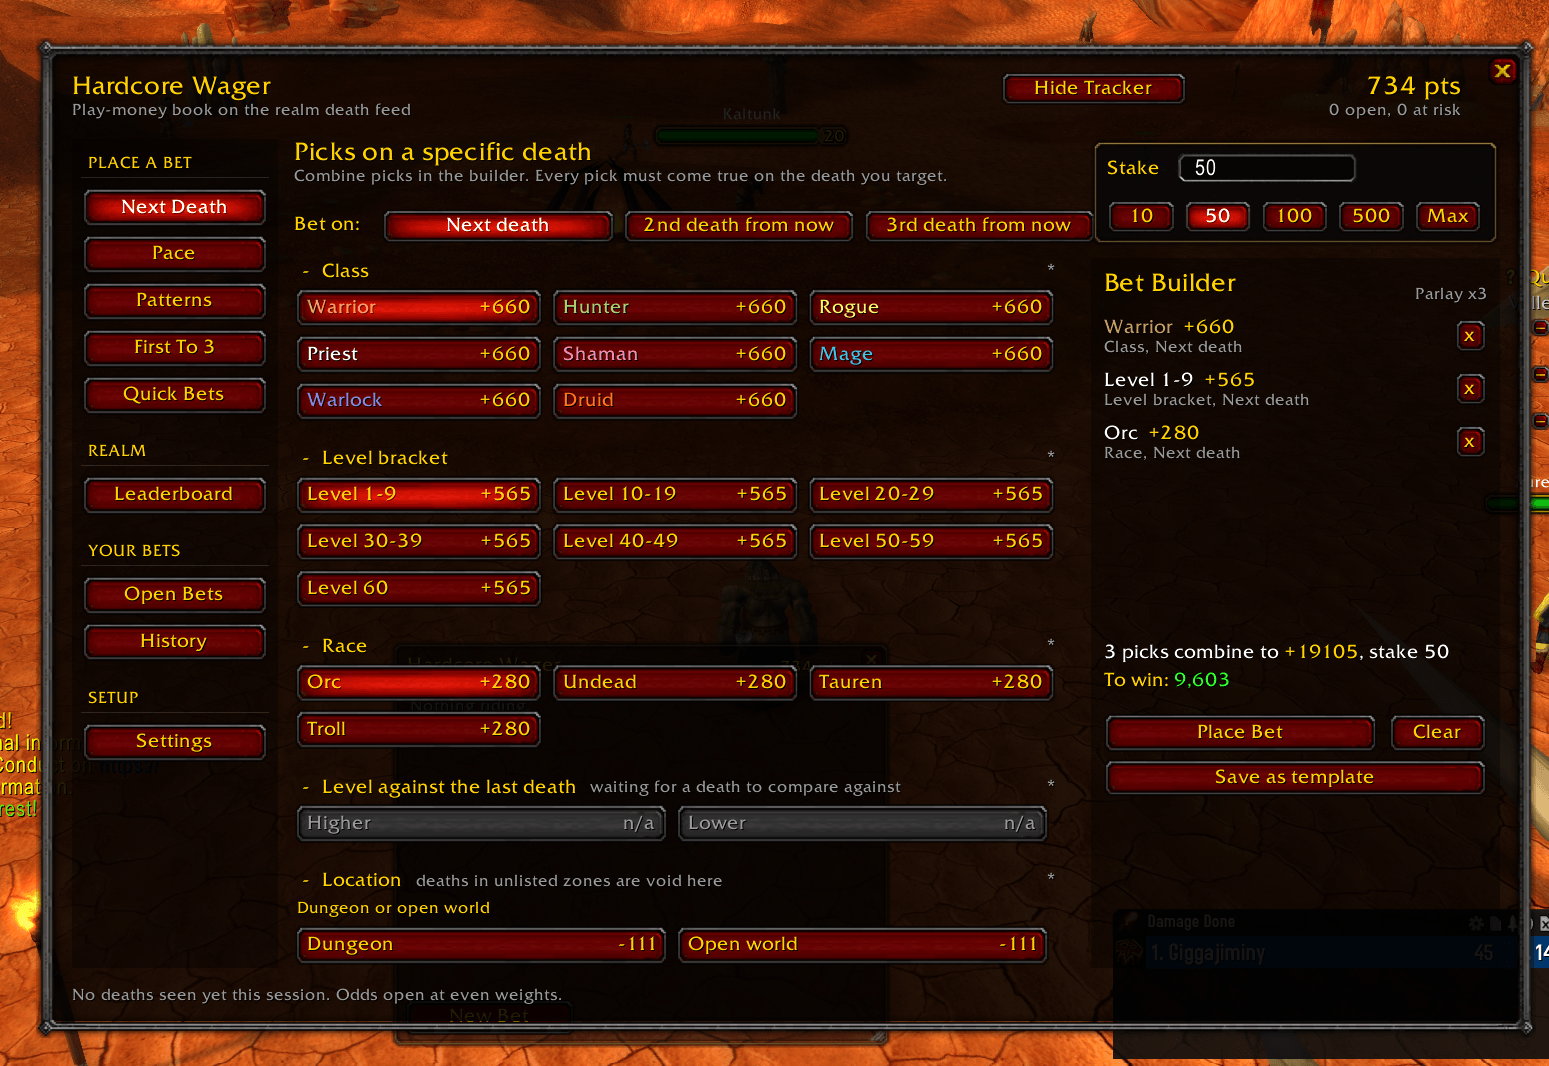Open the Pace betting page
This screenshot has width=1549, height=1066.
(175, 254)
